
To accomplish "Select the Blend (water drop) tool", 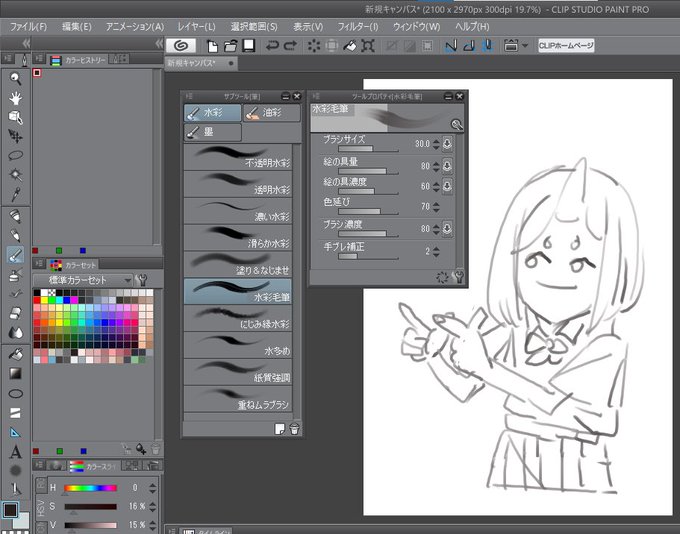I will pyautogui.click(x=16, y=333).
